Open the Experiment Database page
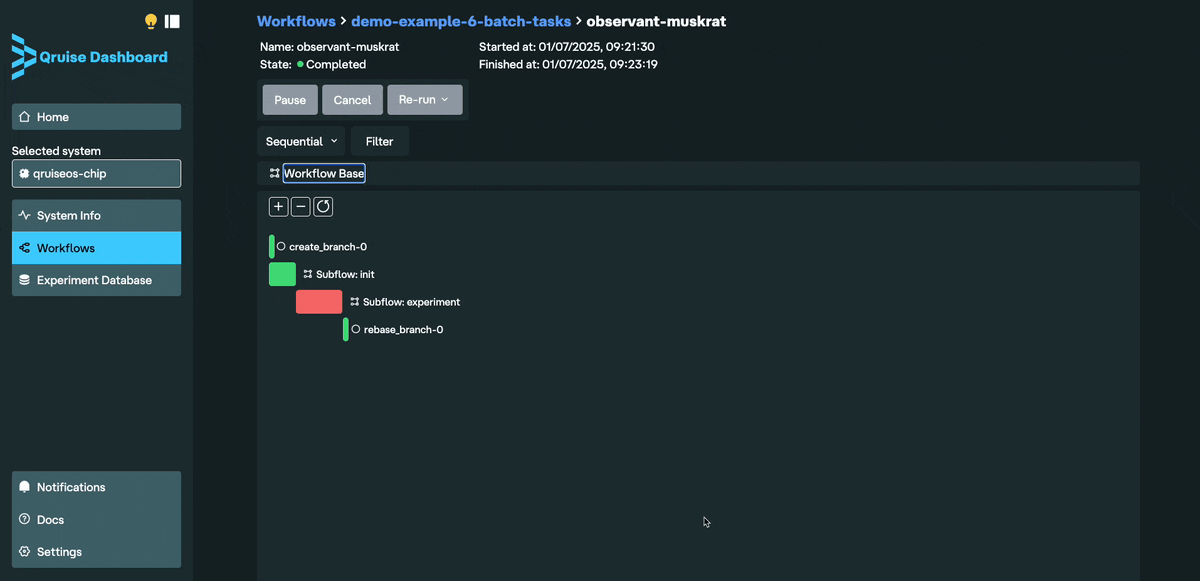The height and width of the screenshot is (581, 1200). (96, 280)
